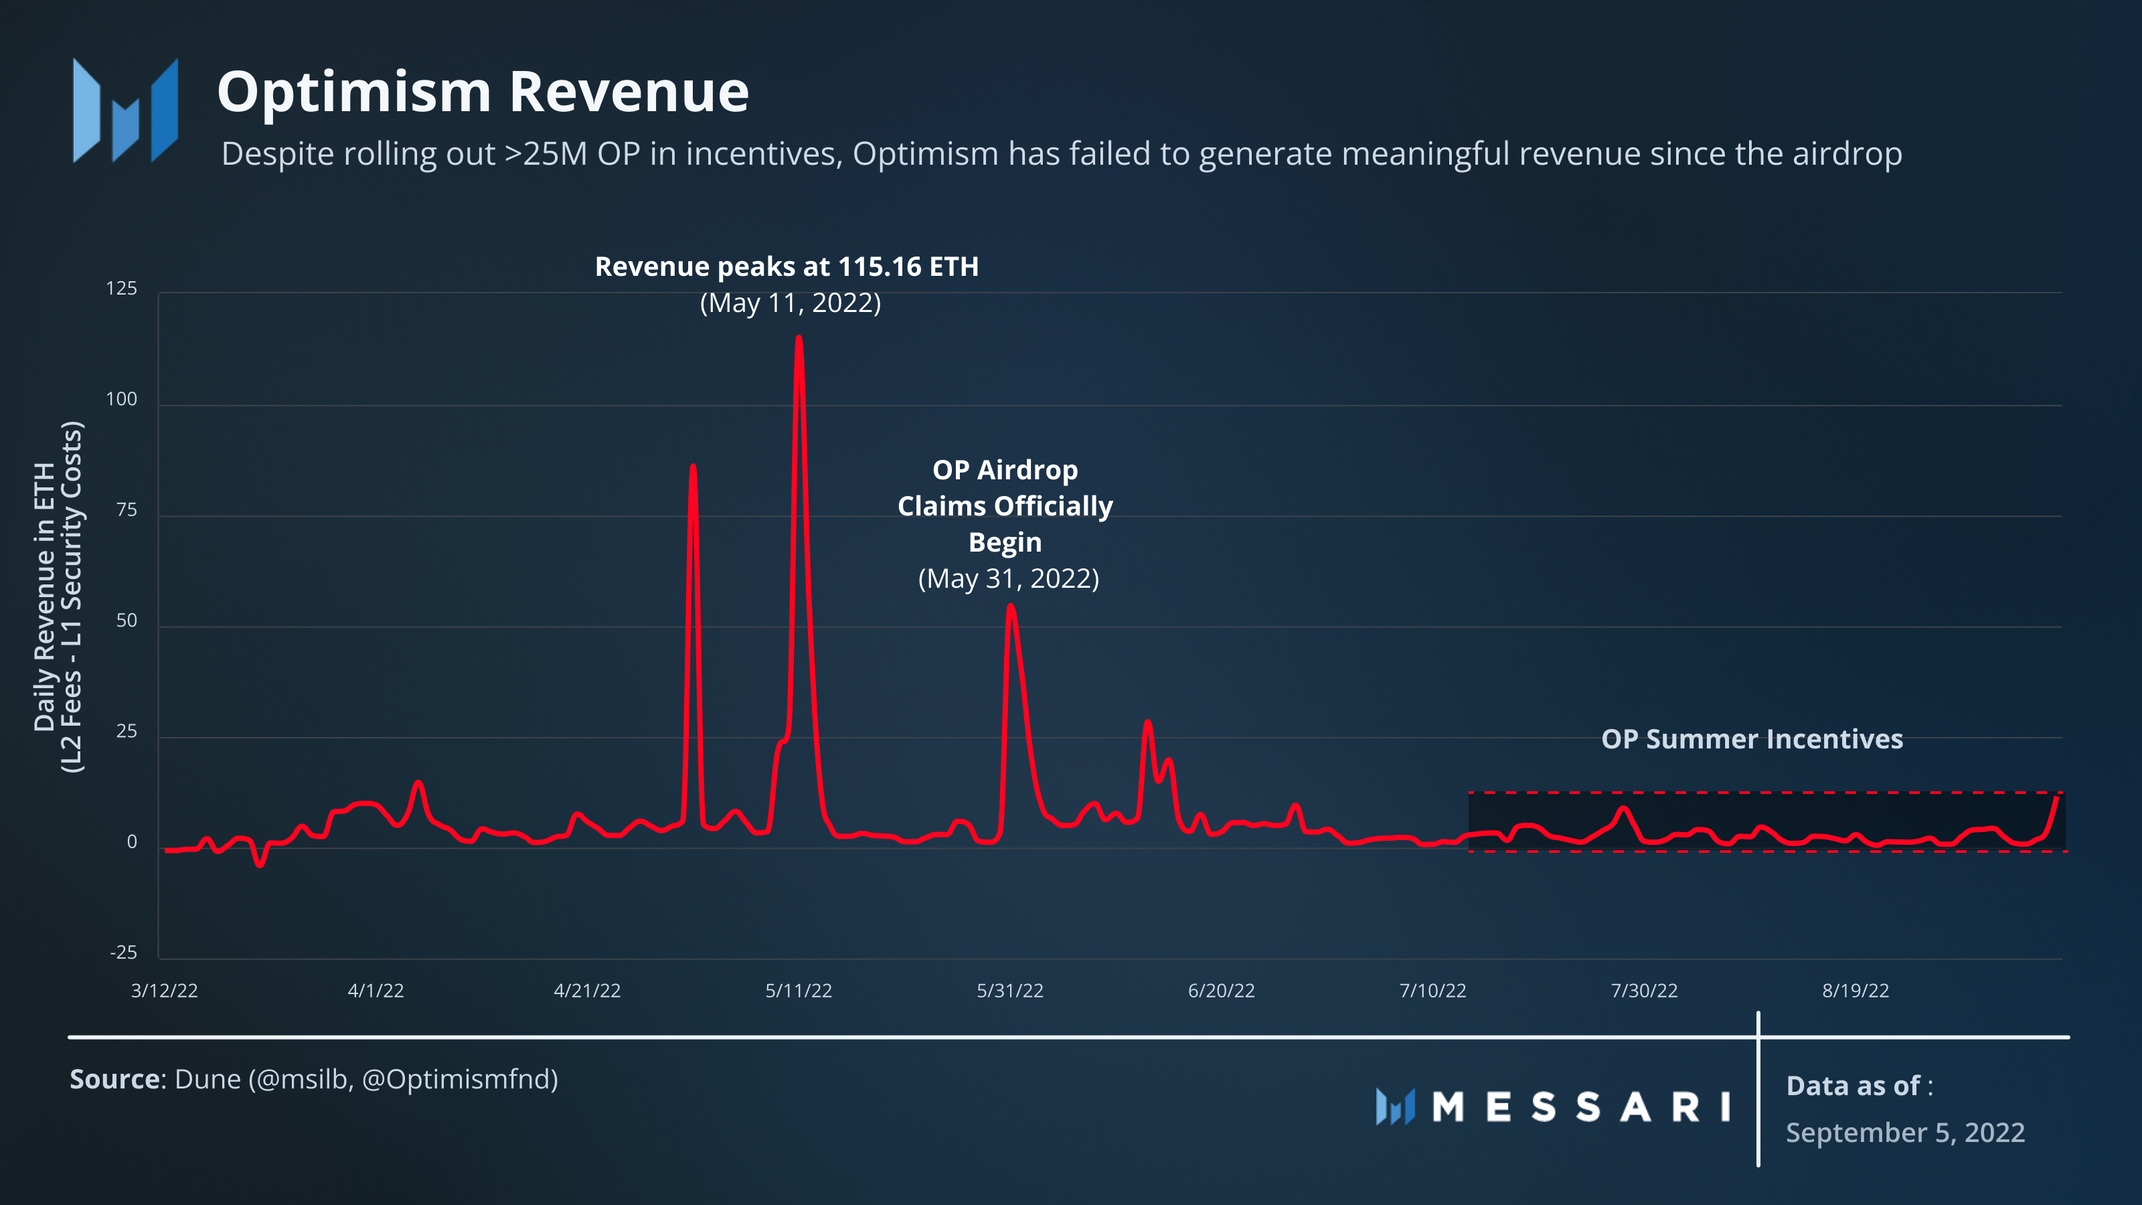Click the MESSARI wordmark in footer

click(x=1581, y=1107)
